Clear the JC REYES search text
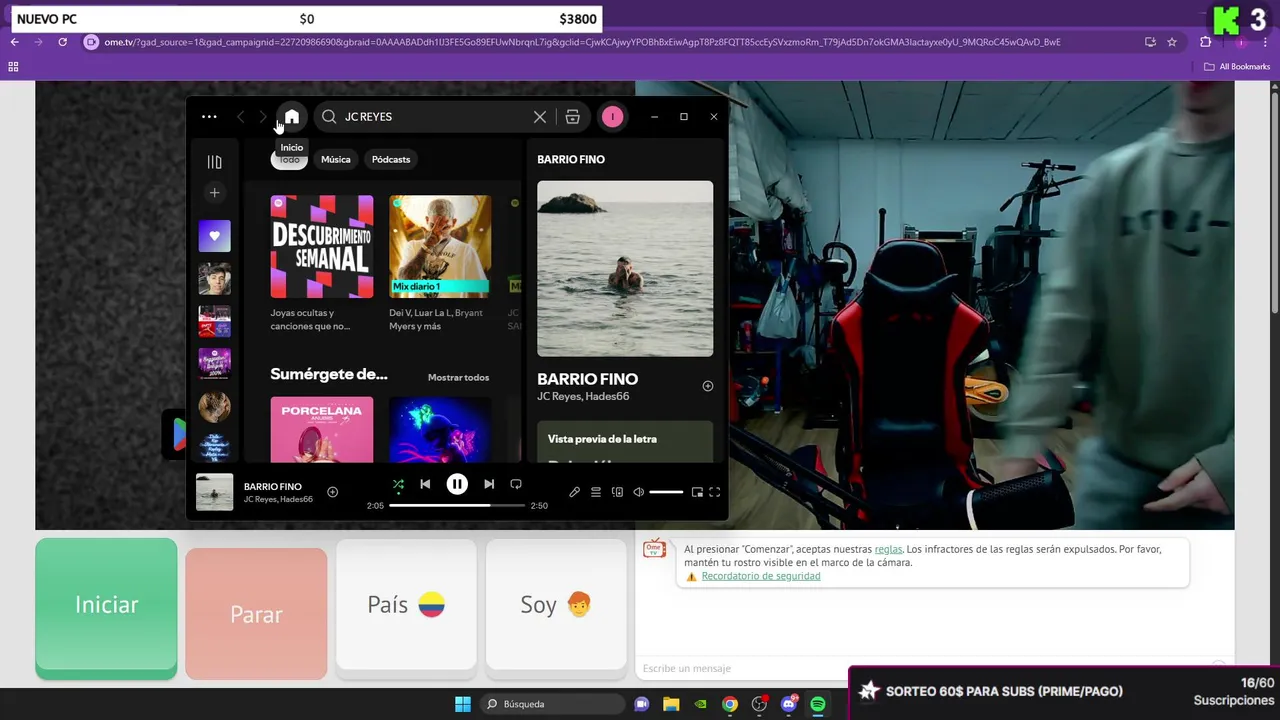Viewport: 1280px width, 720px height. point(540,117)
